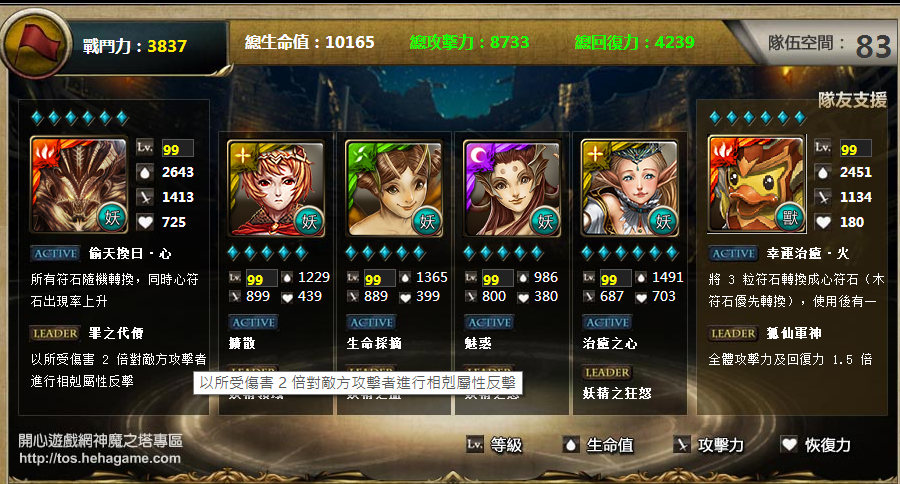The height and width of the screenshot is (484, 900).
Task: Open the tos.hehagame.com link
Action: coord(100,458)
